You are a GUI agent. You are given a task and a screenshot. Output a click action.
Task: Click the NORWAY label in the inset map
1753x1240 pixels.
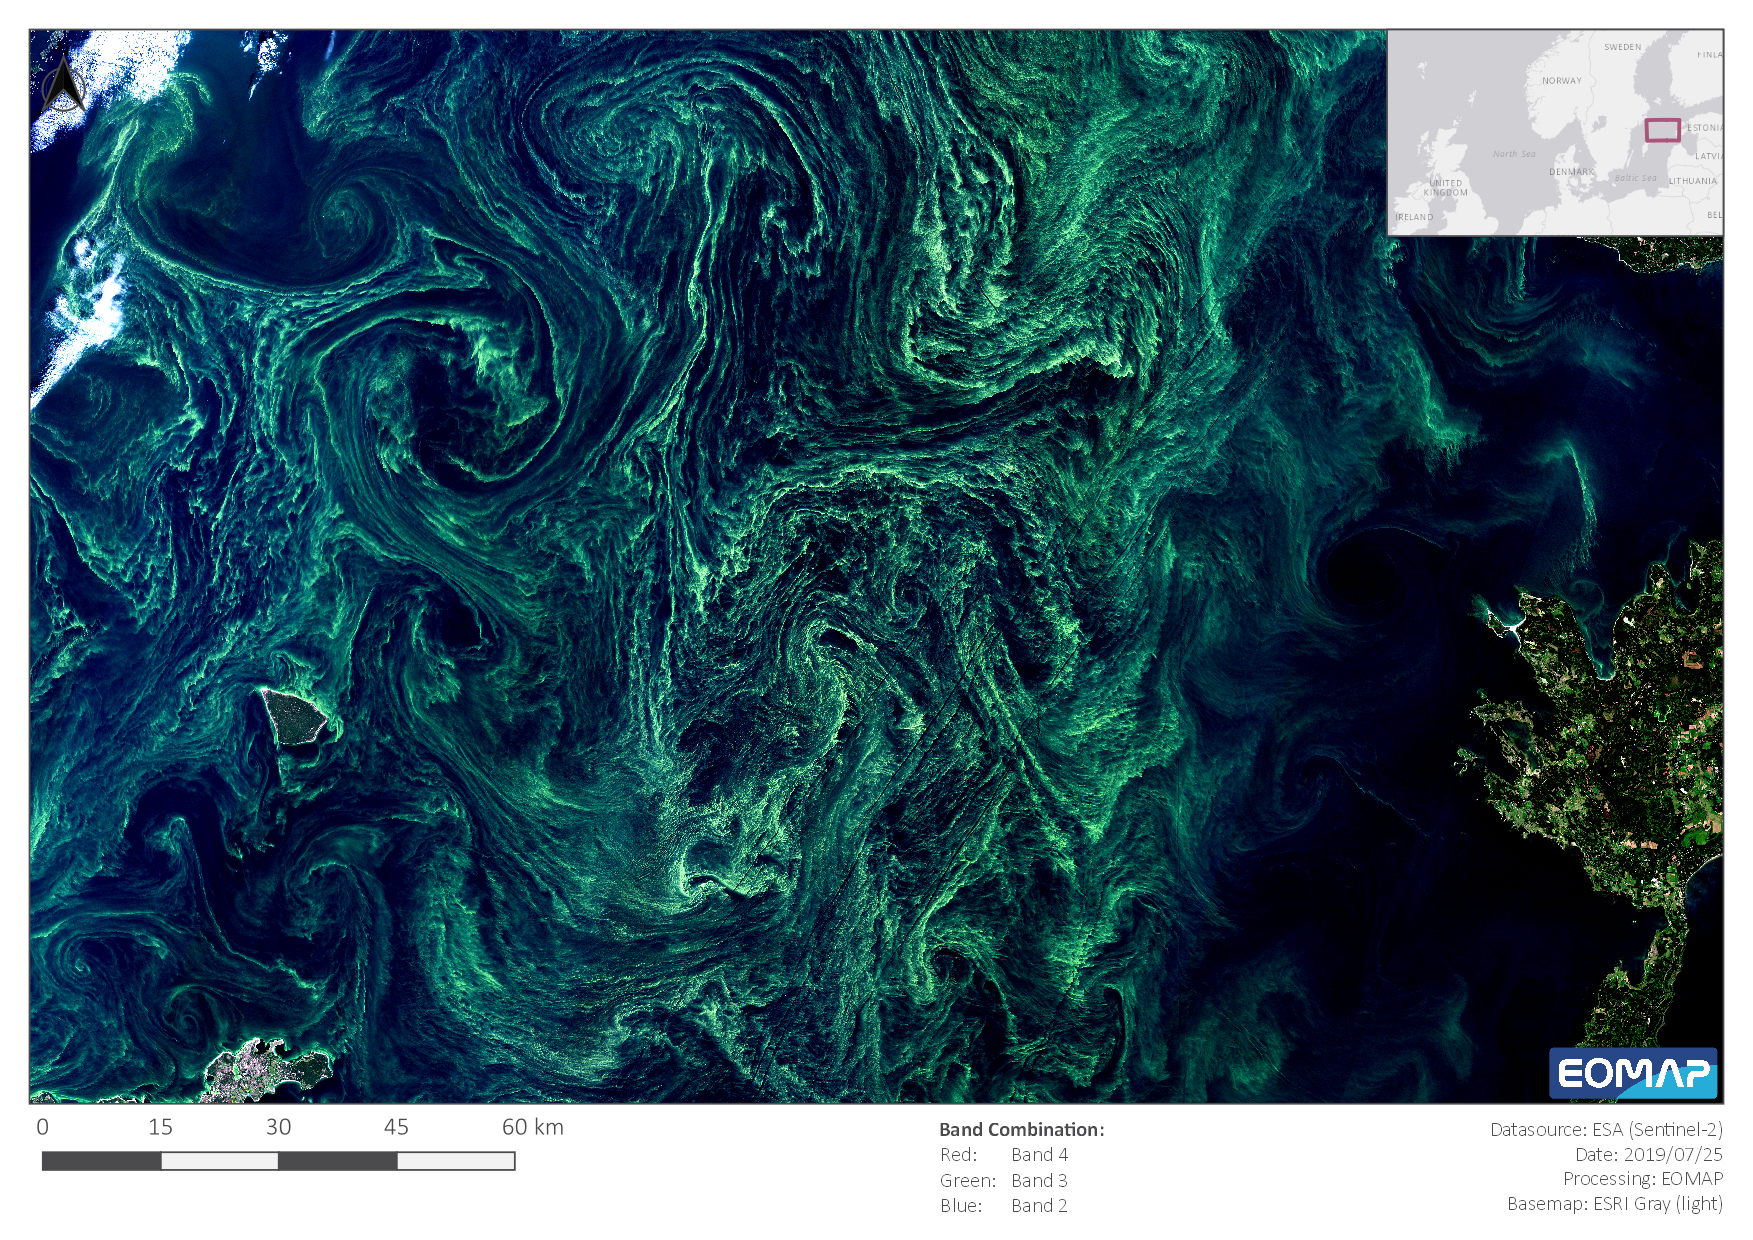pos(1561,81)
